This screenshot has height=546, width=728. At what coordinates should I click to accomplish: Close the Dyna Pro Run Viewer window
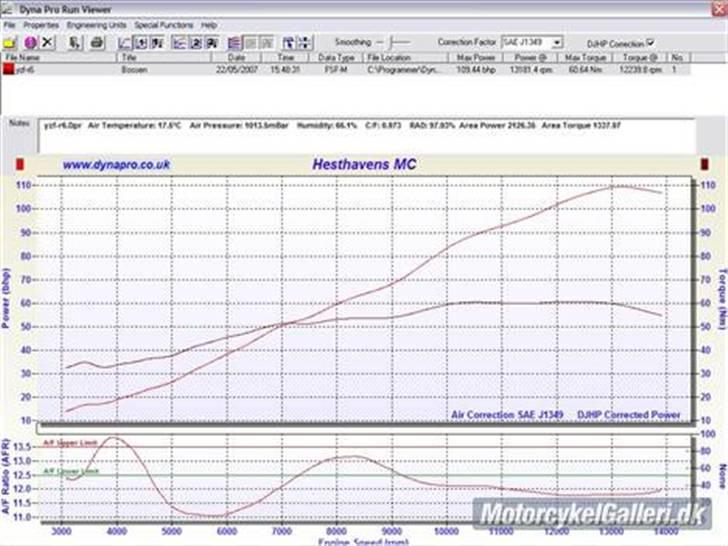click(x=720, y=8)
